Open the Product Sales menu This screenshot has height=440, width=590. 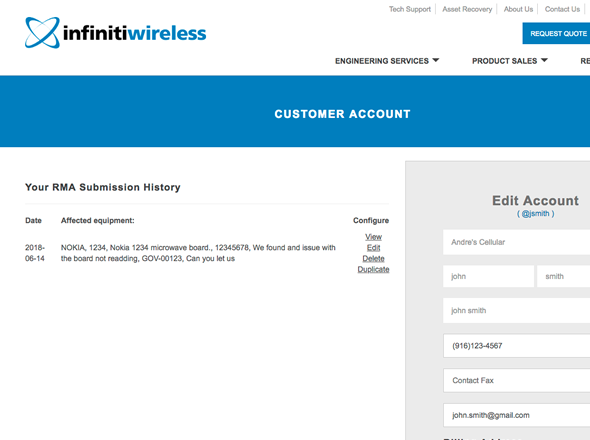pyautogui.click(x=504, y=61)
